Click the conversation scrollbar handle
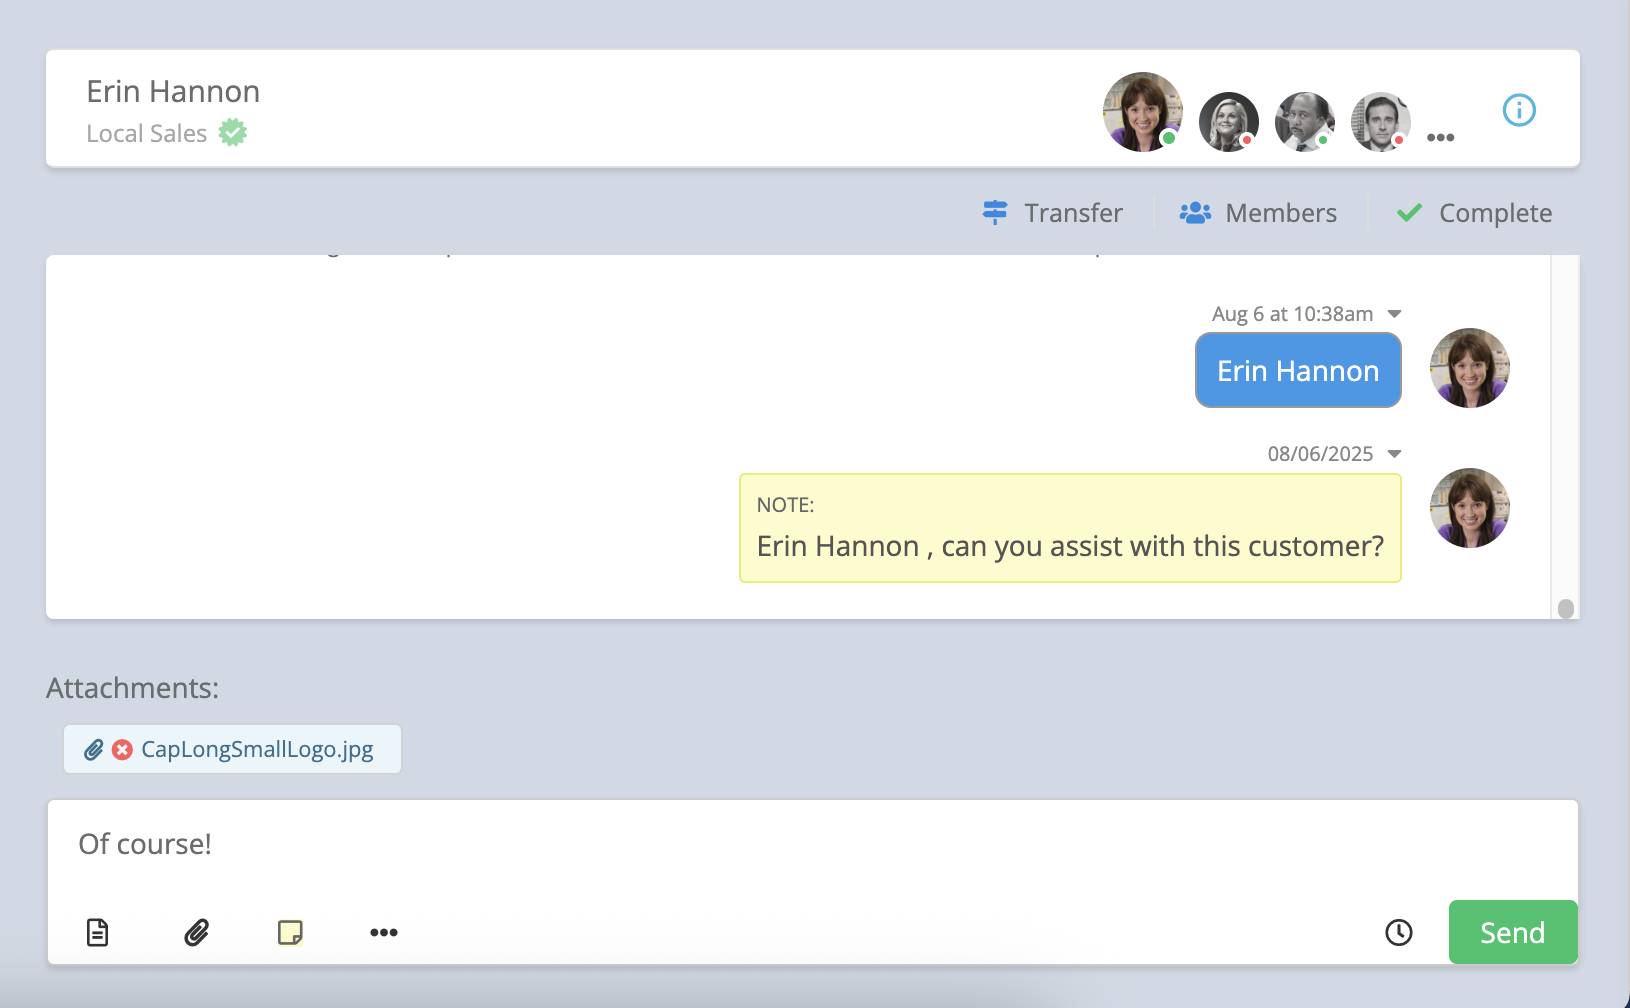 [1565, 608]
